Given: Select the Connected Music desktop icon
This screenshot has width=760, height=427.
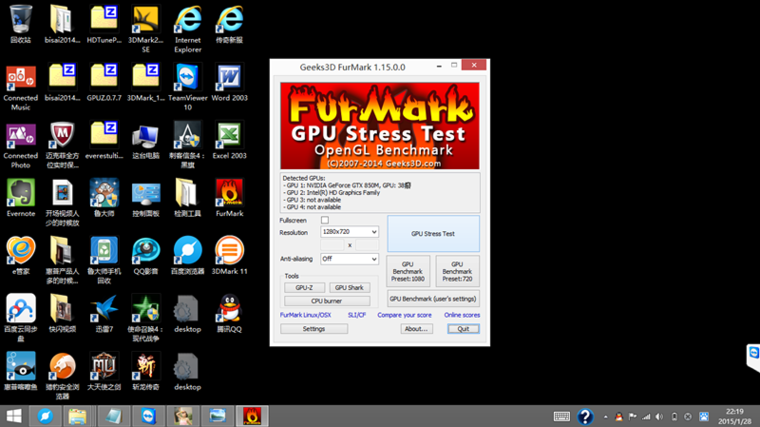Looking at the screenshot, I should point(21,87).
